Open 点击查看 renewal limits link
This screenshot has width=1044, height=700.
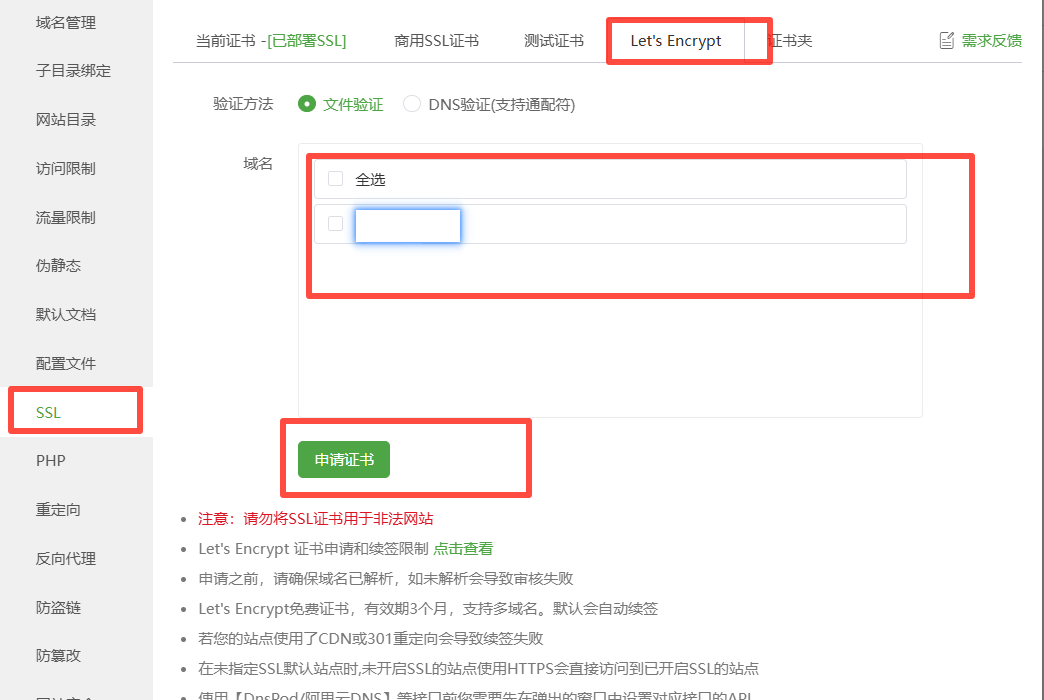(x=463, y=549)
